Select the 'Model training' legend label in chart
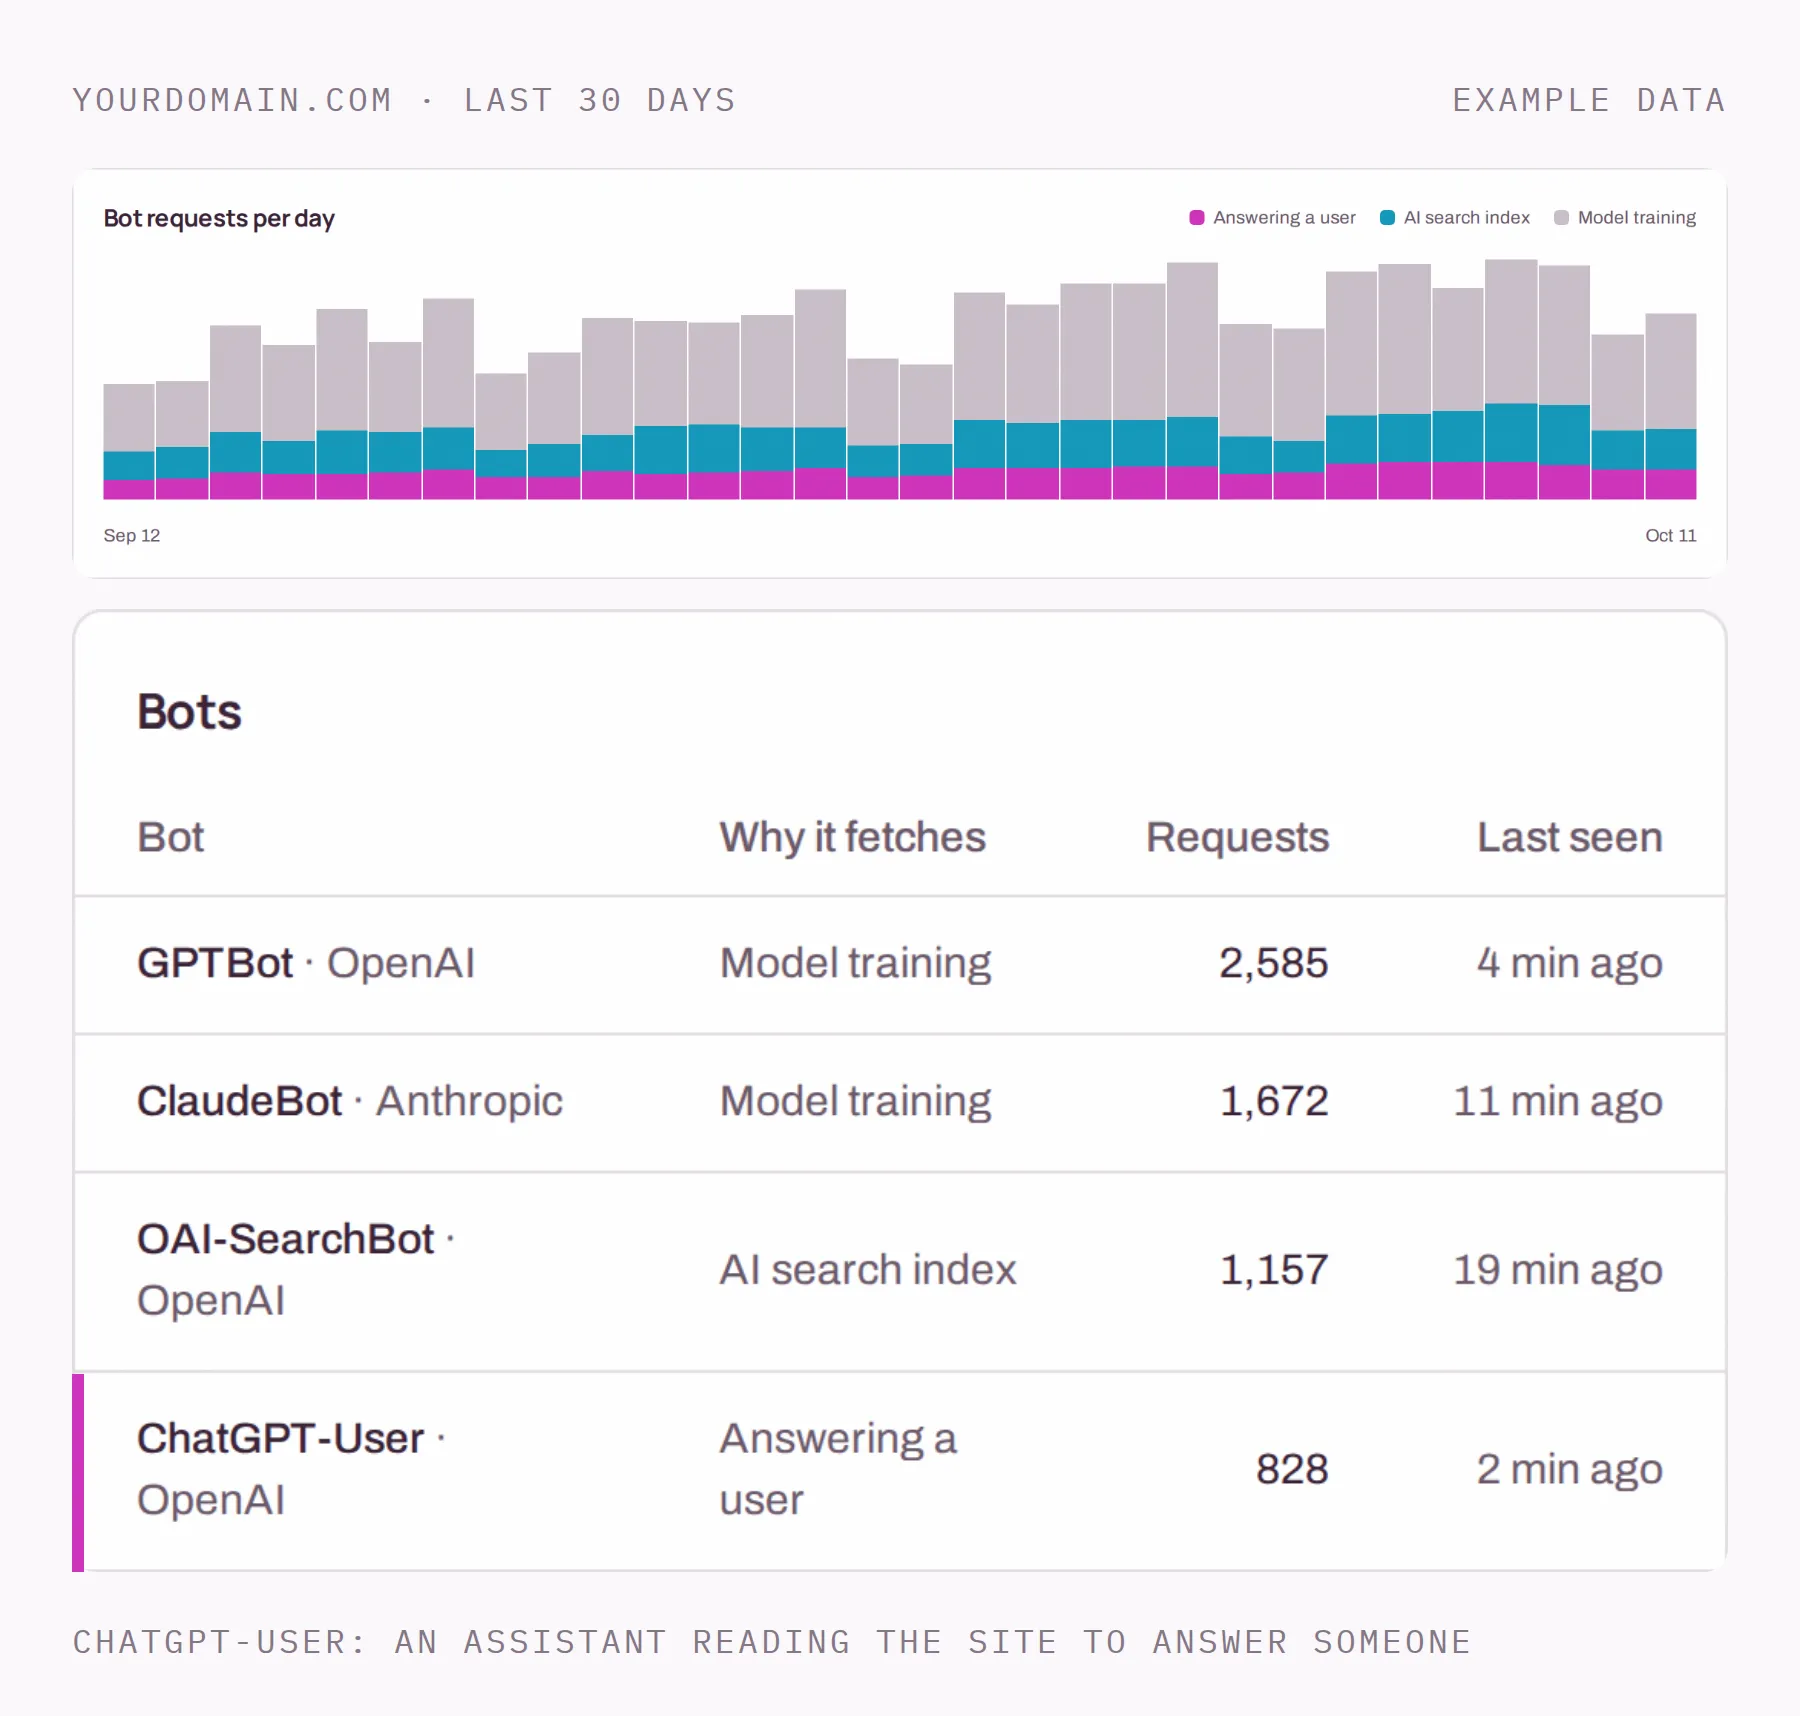This screenshot has width=1800, height=1716. tap(1636, 218)
